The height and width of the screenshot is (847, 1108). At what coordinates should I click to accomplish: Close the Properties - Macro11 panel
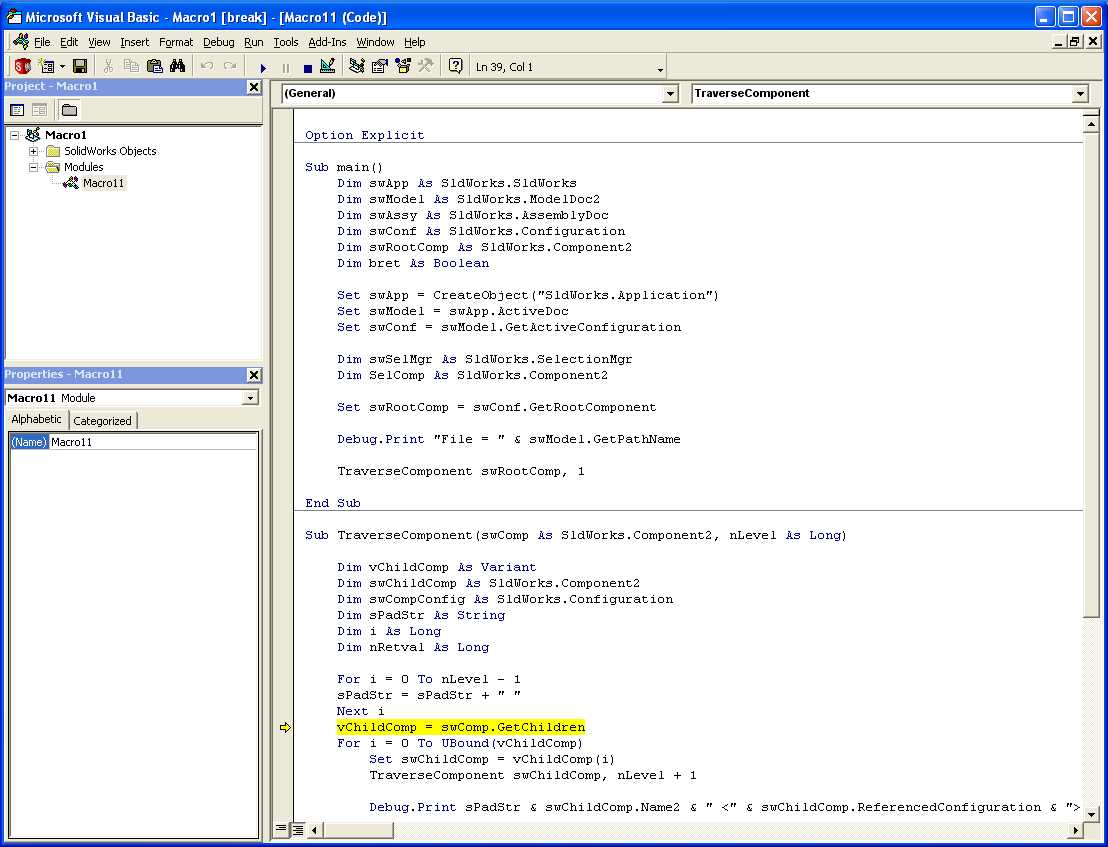click(x=254, y=375)
